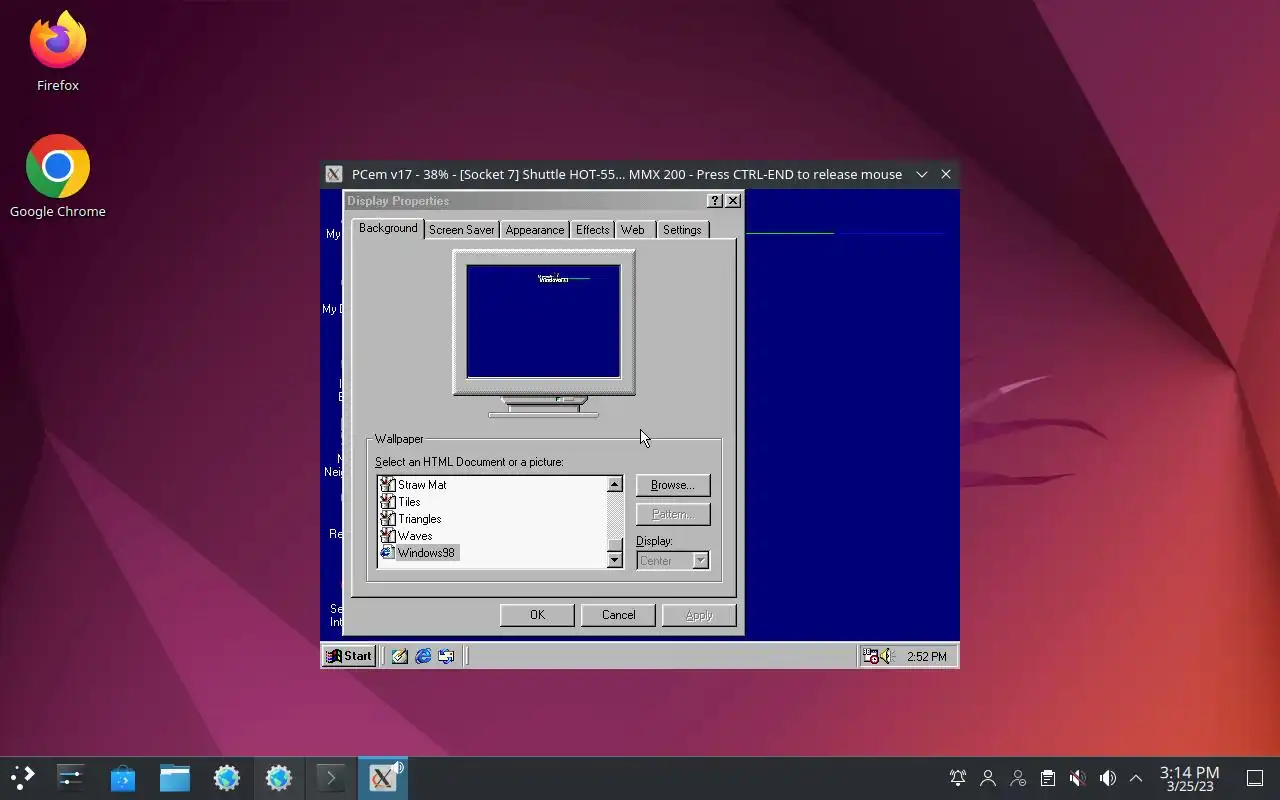Open the Effects tab

(x=592, y=230)
